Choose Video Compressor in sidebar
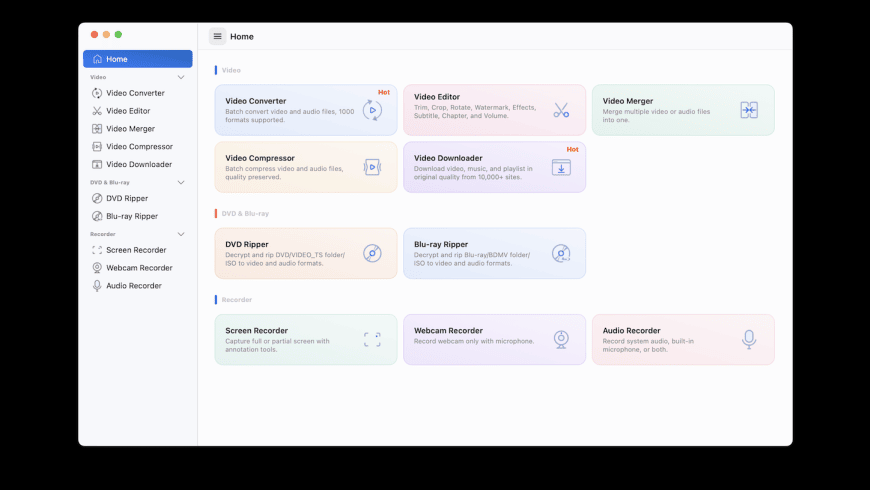Viewport: 870px width, 490px height. [x=138, y=147]
